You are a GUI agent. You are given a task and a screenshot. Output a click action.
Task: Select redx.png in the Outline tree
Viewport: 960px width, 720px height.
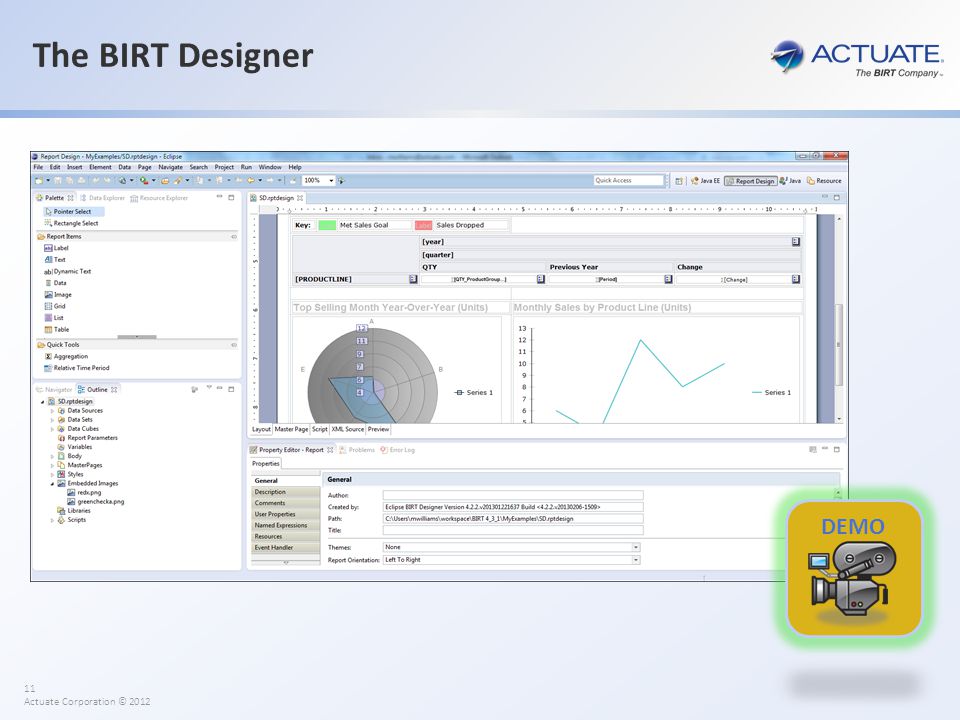coord(84,492)
